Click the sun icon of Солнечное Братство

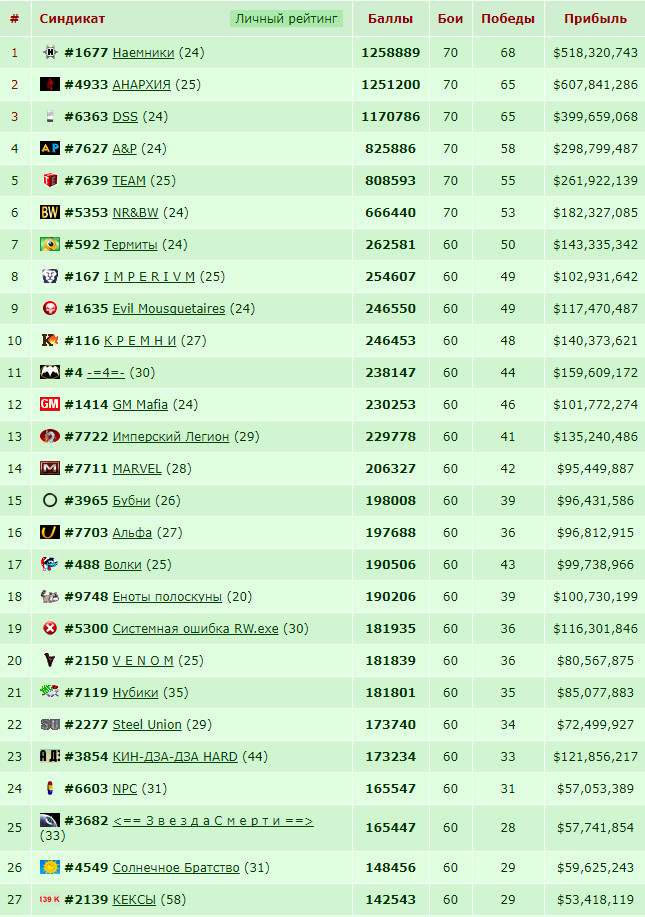point(50,867)
